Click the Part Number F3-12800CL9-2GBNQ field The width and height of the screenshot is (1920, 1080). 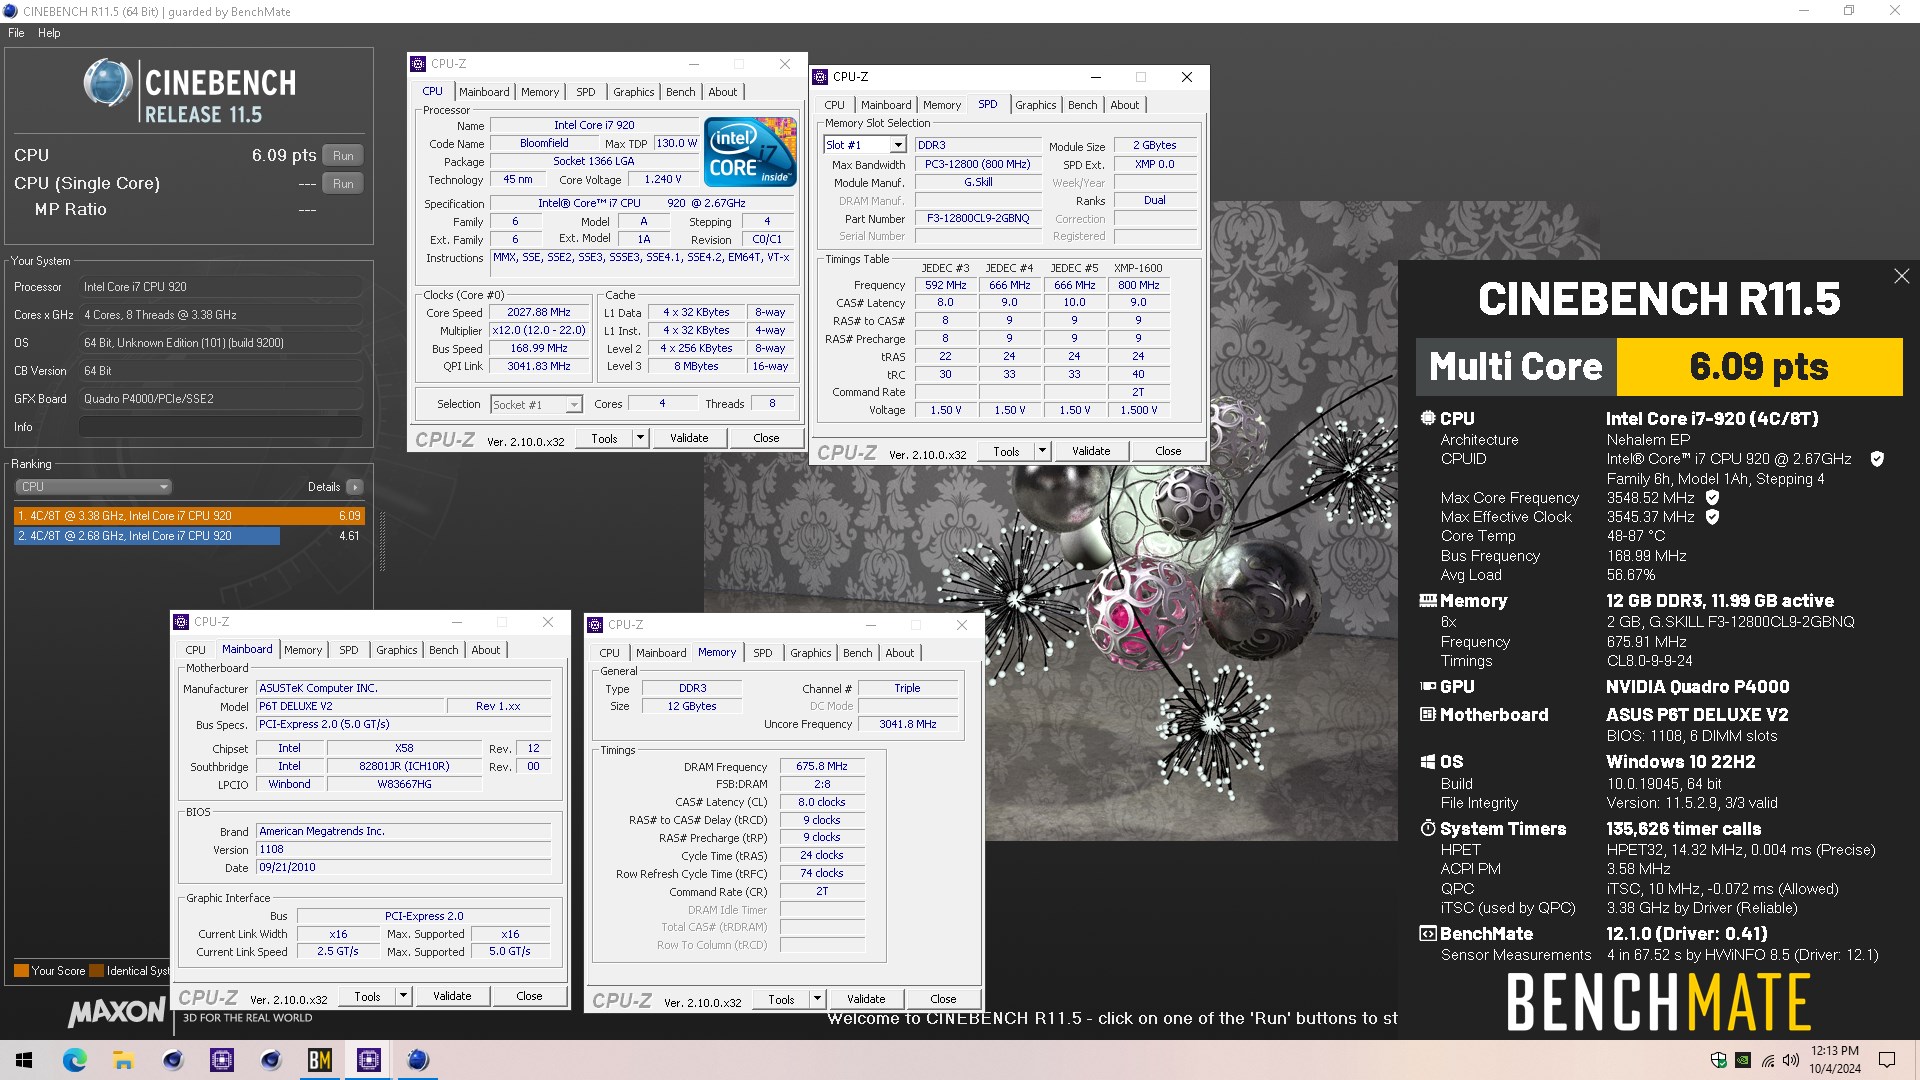978,218
